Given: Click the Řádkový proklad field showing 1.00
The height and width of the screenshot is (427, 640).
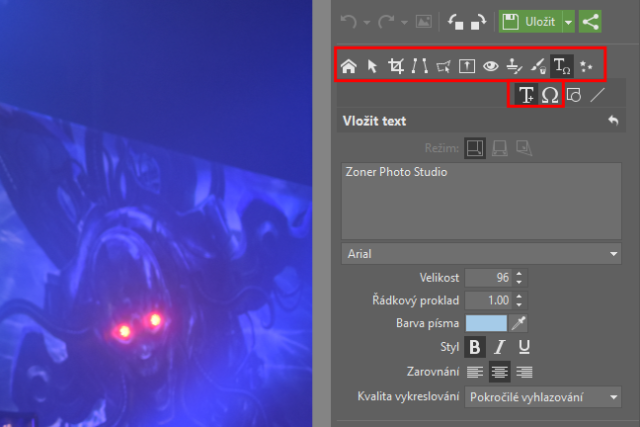Looking at the screenshot, I should (x=488, y=300).
